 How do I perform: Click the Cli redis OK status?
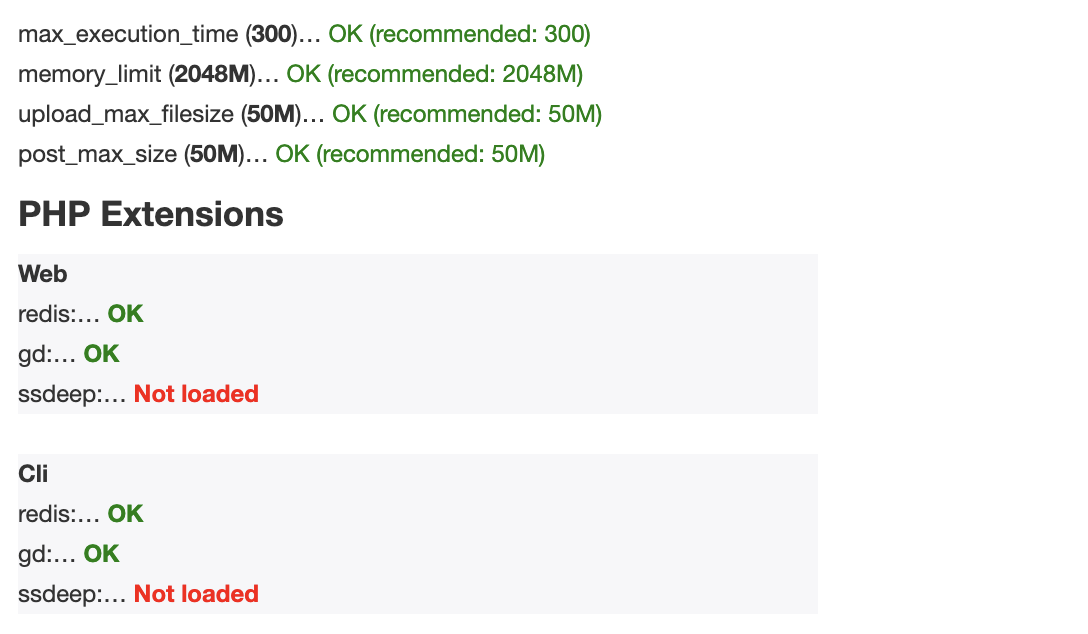(x=126, y=514)
